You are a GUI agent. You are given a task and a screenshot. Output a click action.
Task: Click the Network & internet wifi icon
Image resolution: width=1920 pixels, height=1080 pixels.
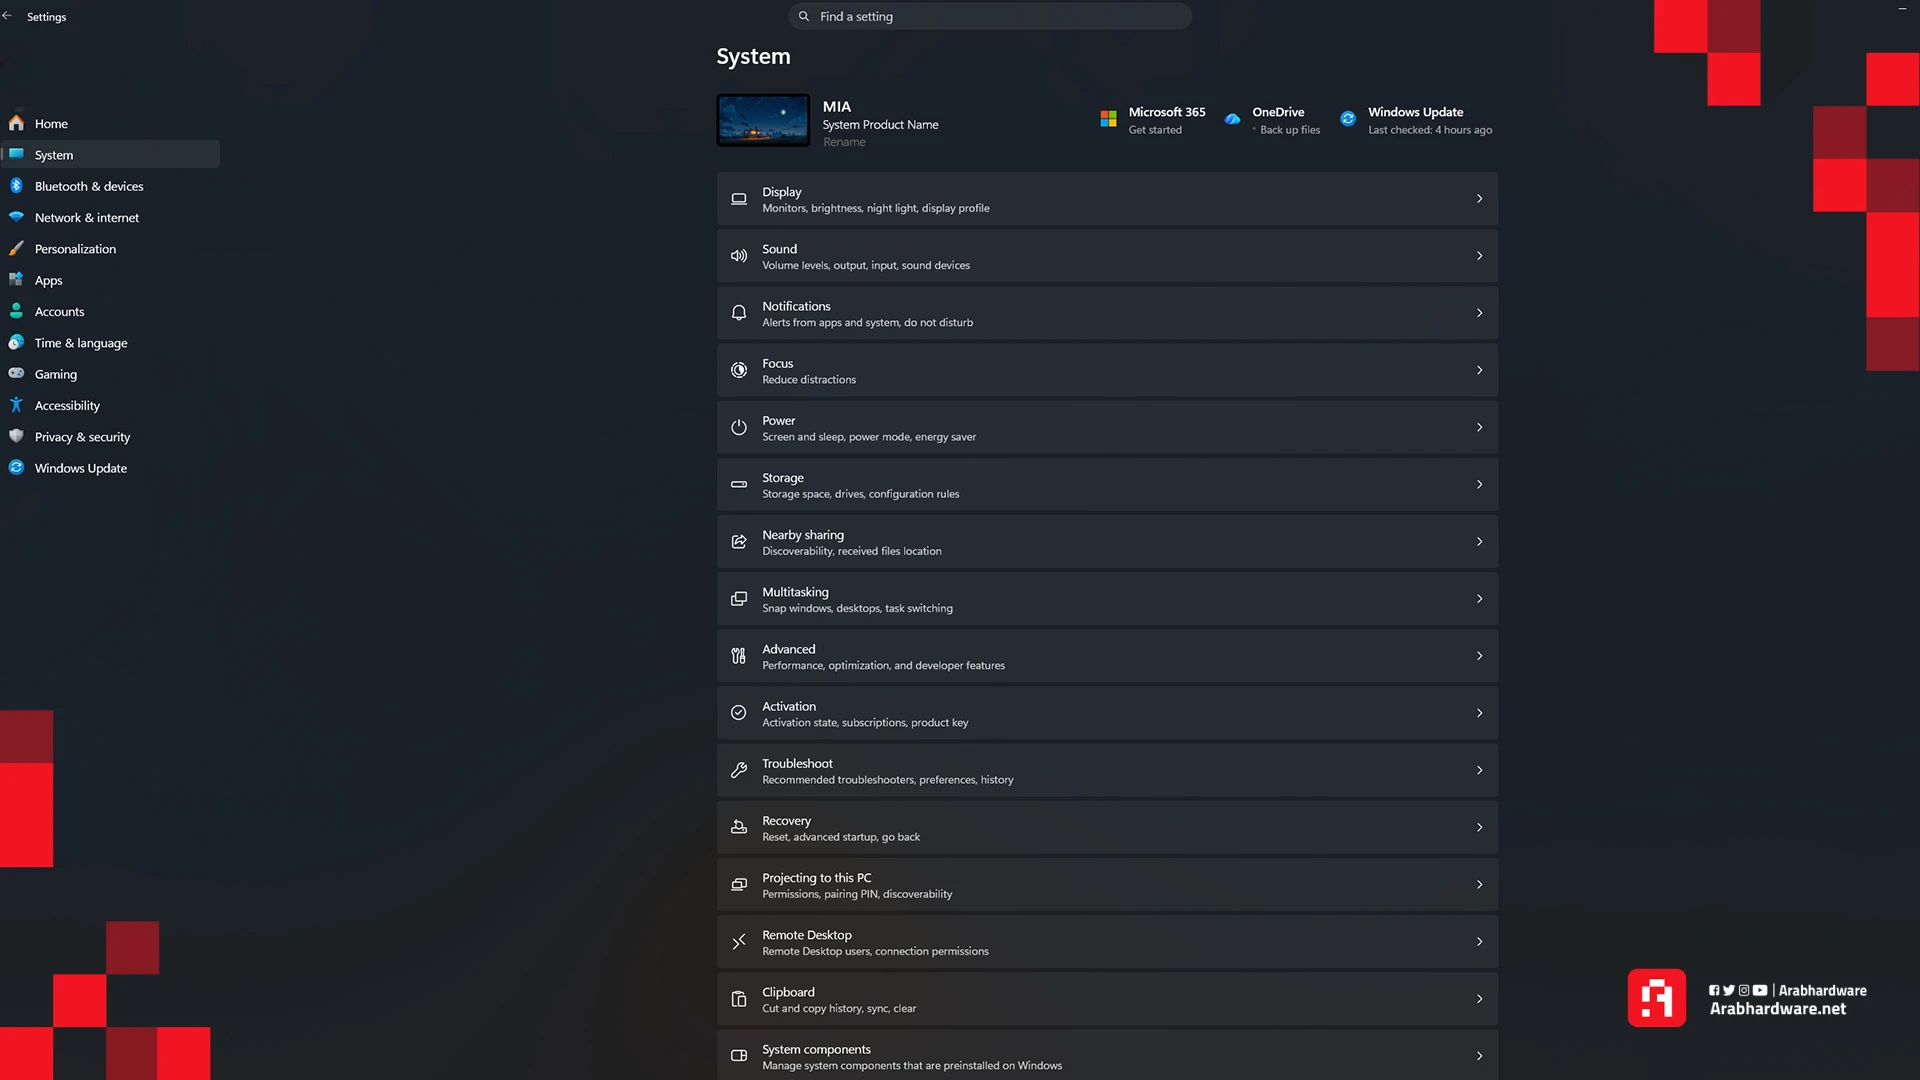16,217
